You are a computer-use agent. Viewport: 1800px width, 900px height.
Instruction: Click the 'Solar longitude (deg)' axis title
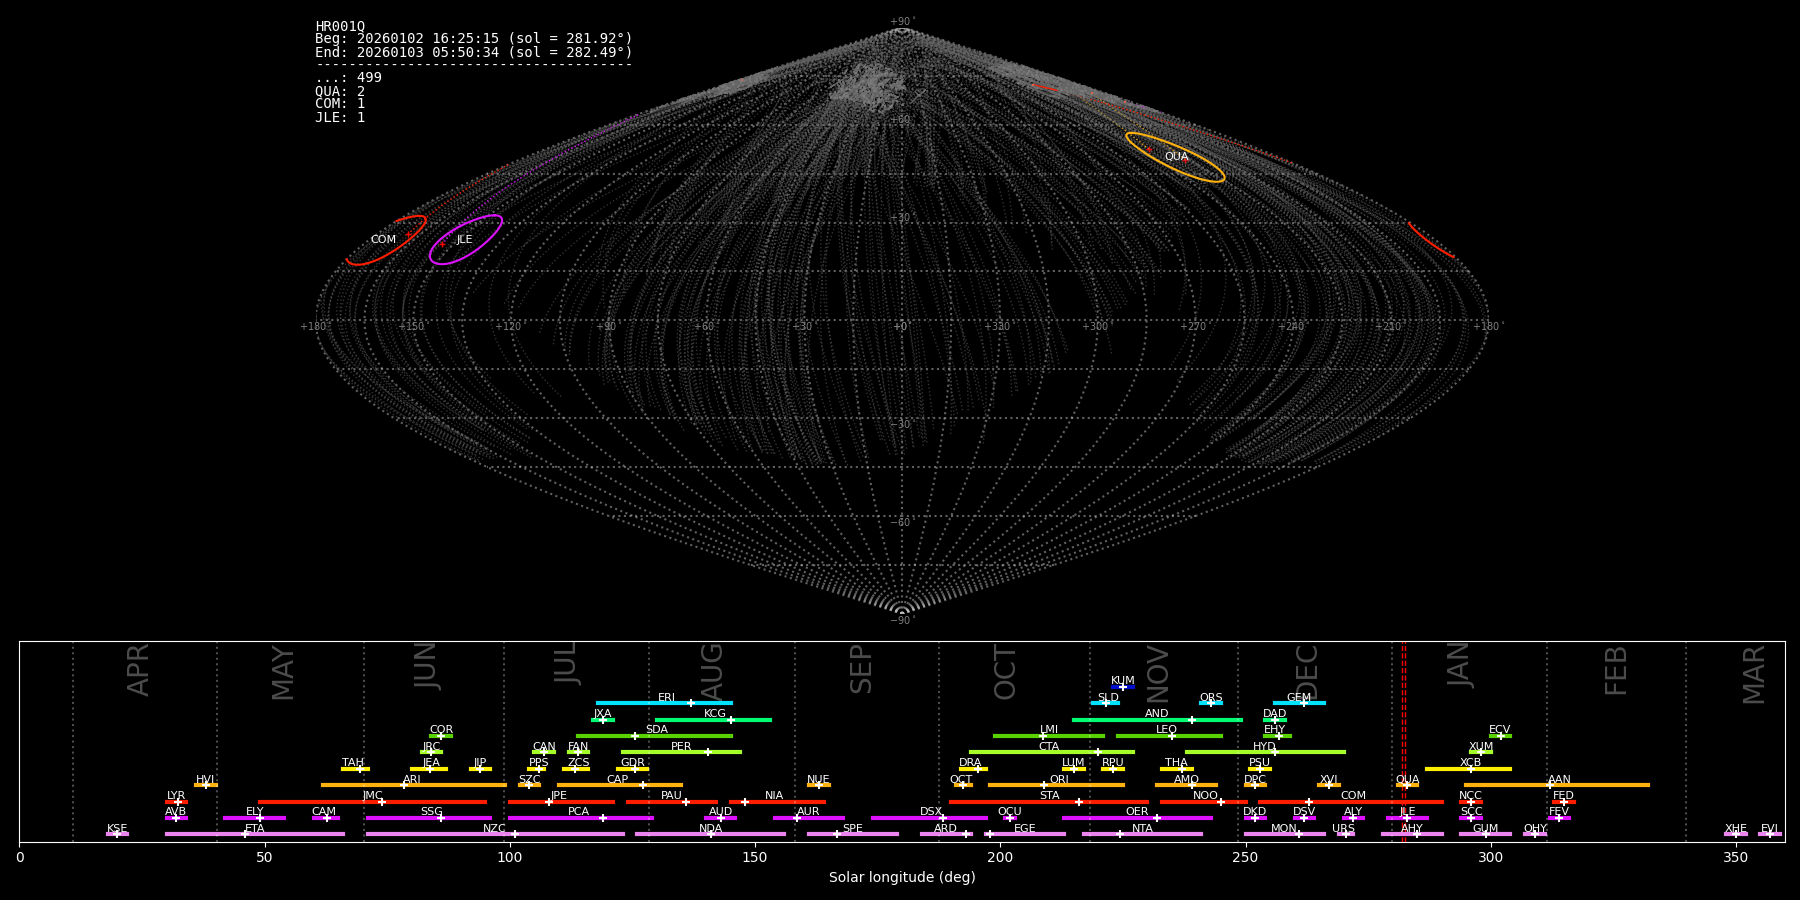click(x=902, y=878)
